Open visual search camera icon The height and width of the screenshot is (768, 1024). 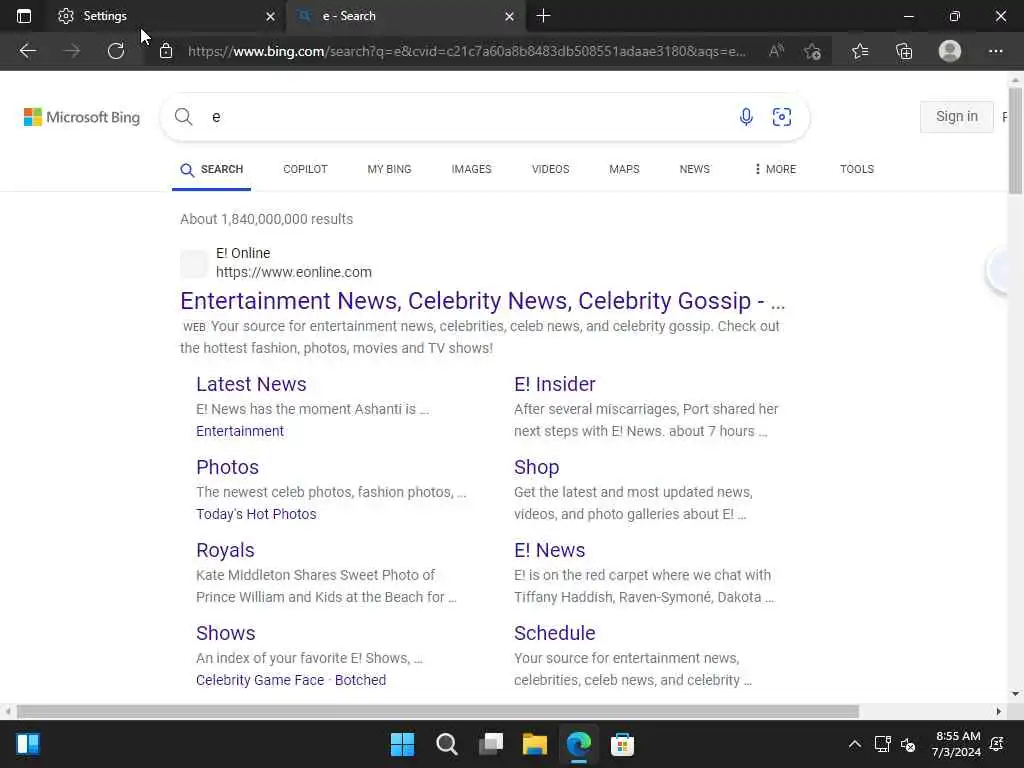coord(782,117)
